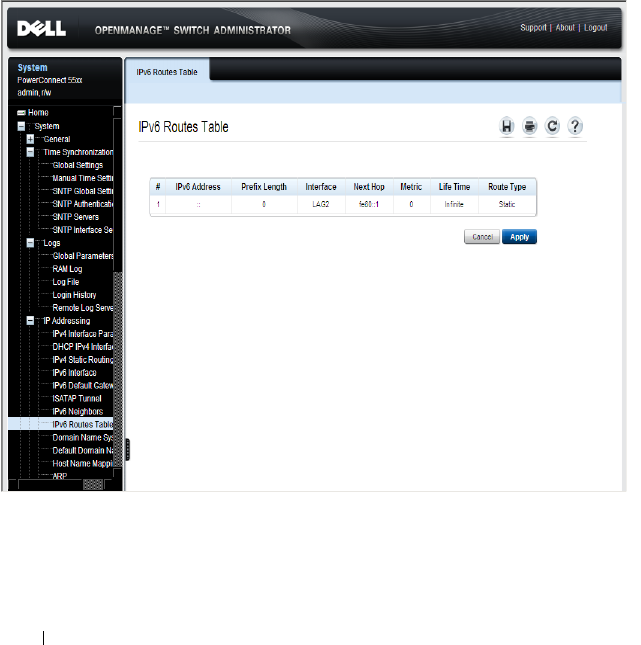
Task: Open IPv4 Static Routing tree item
Action: coord(83,360)
